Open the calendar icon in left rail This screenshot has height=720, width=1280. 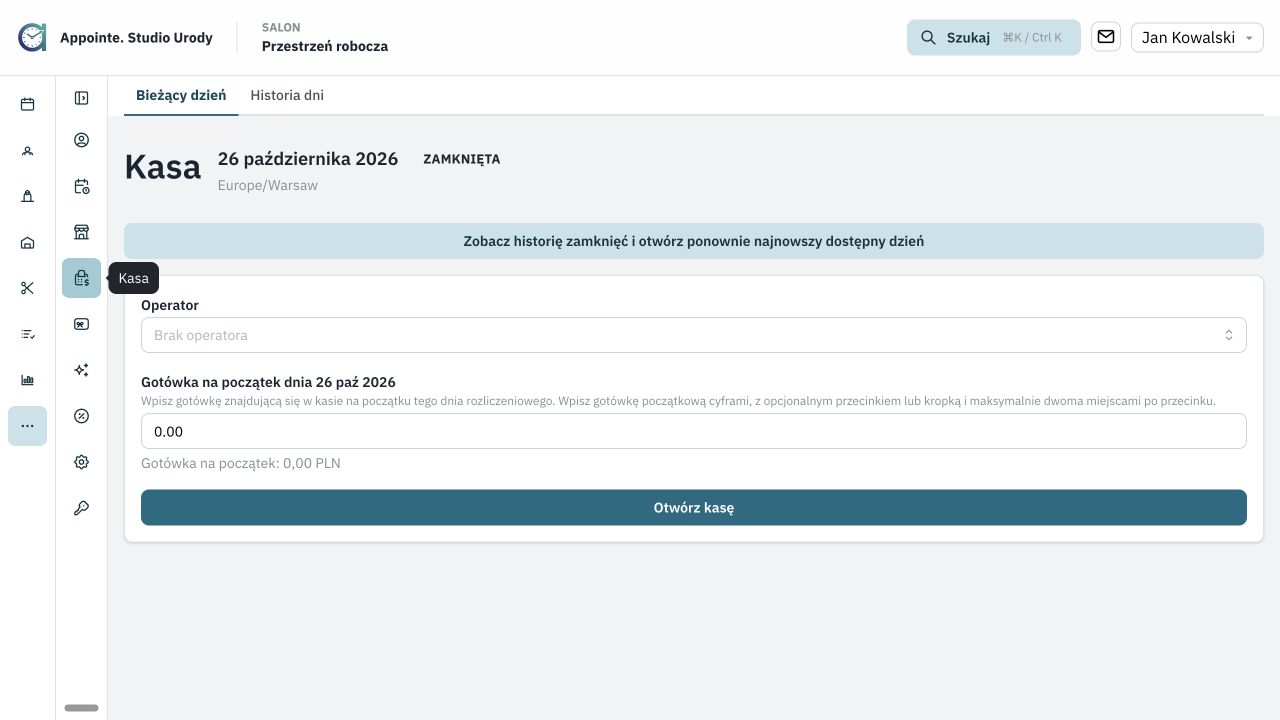[27, 104]
